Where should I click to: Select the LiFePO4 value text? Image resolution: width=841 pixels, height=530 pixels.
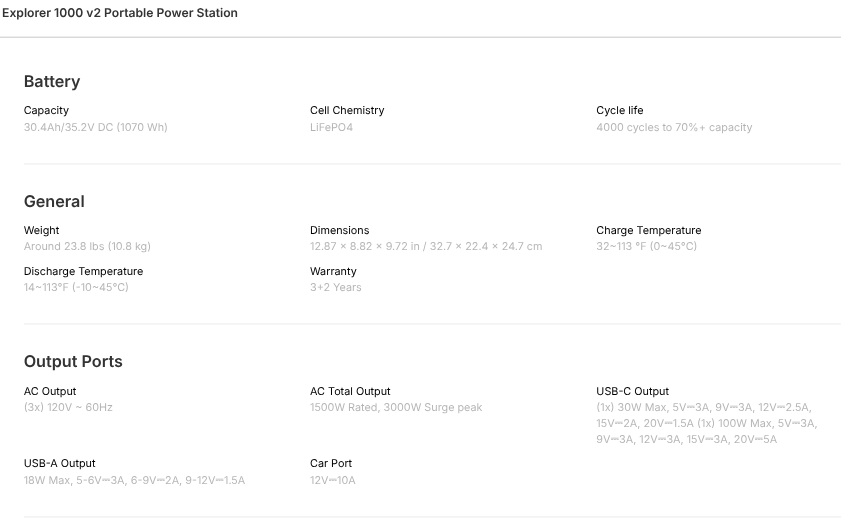[x=331, y=127]
